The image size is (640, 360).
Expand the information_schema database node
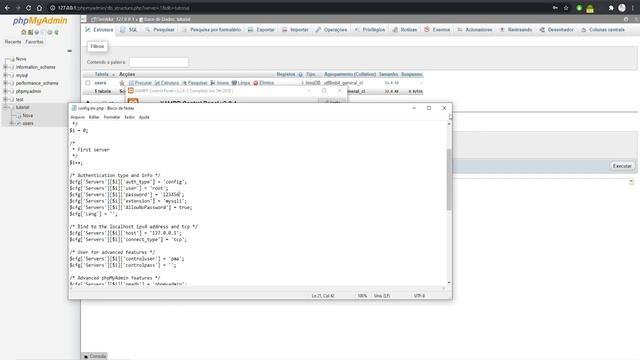[x=5, y=67]
